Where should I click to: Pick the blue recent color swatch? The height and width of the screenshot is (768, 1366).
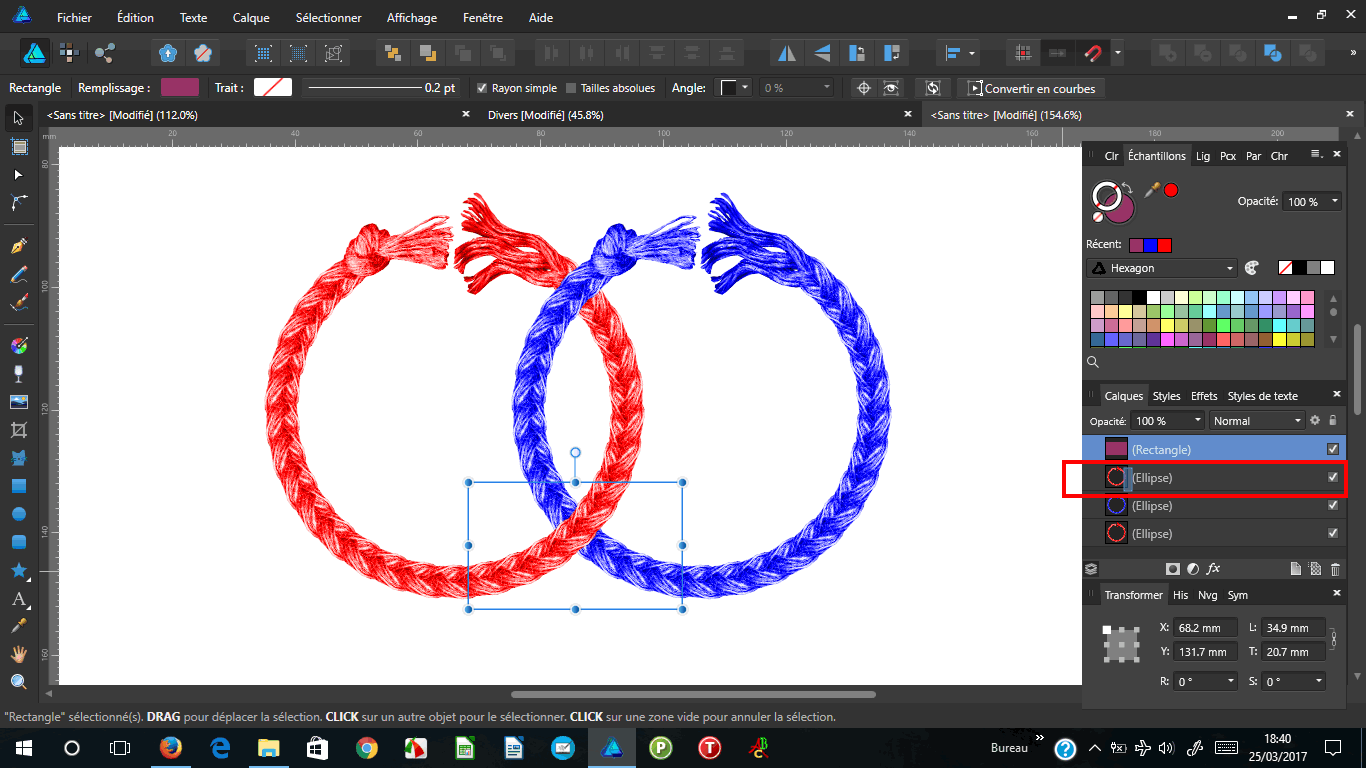1150,245
